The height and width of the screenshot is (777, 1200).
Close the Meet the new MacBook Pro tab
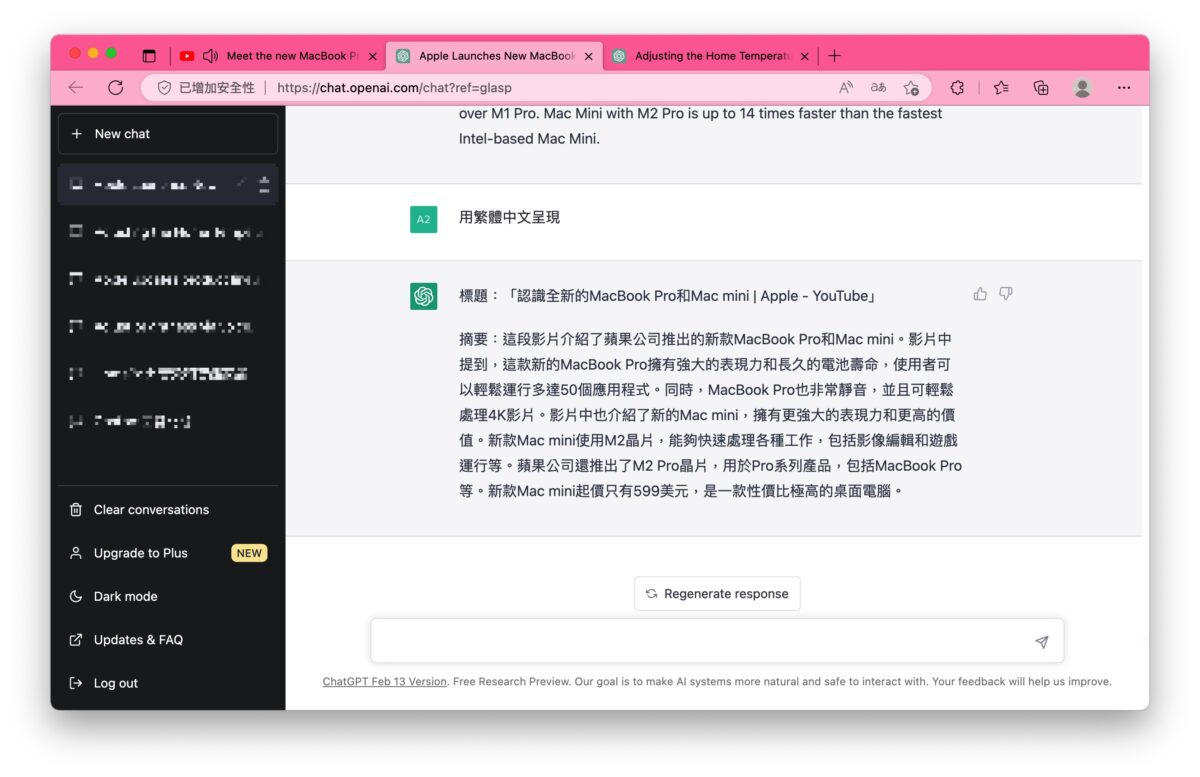[373, 56]
